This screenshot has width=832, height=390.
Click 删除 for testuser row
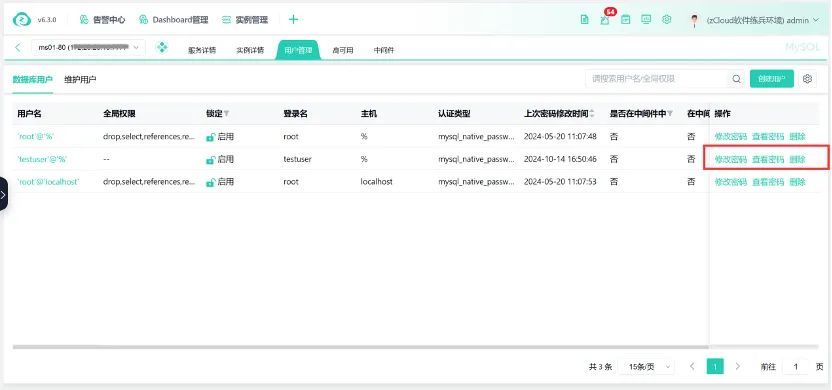[797, 159]
